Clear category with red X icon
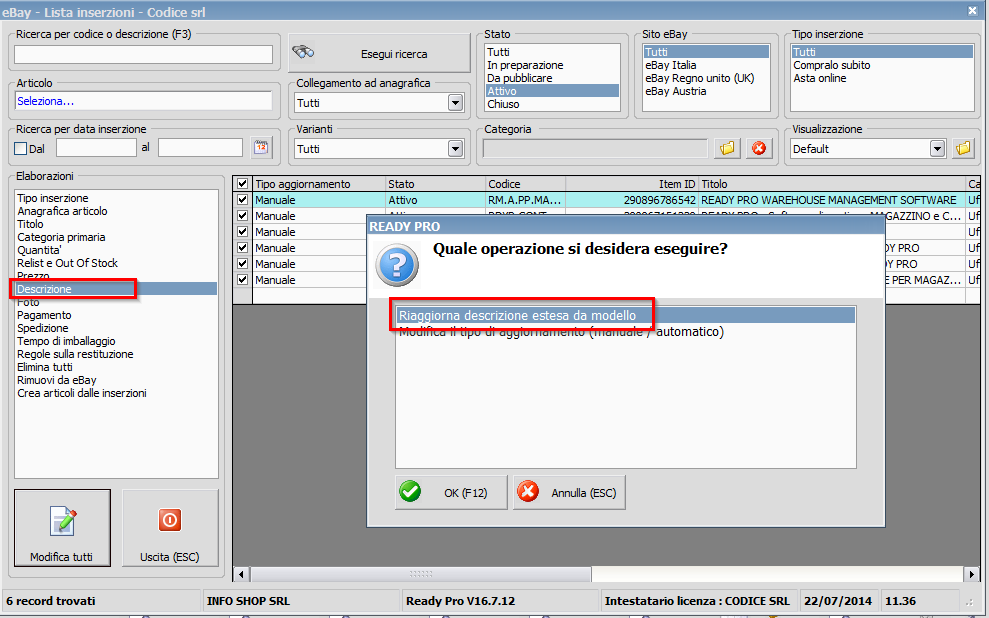989x618 pixels. [x=759, y=148]
